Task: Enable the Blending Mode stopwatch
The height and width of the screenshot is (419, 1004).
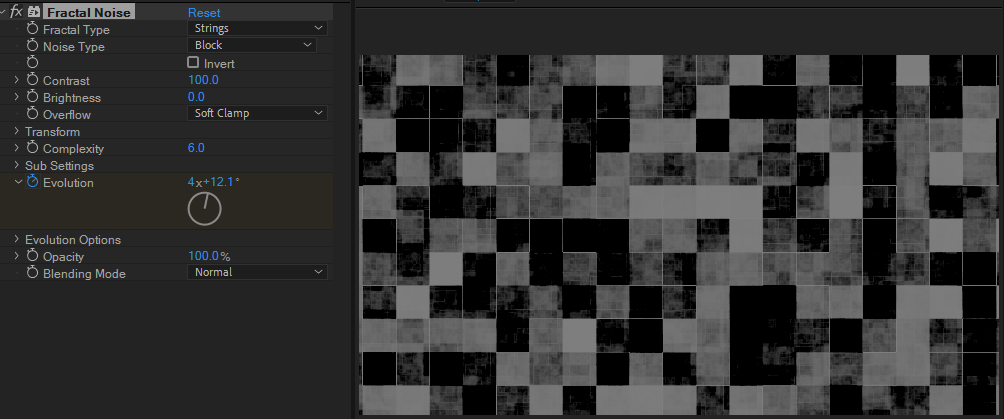Action: pos(33,273)
